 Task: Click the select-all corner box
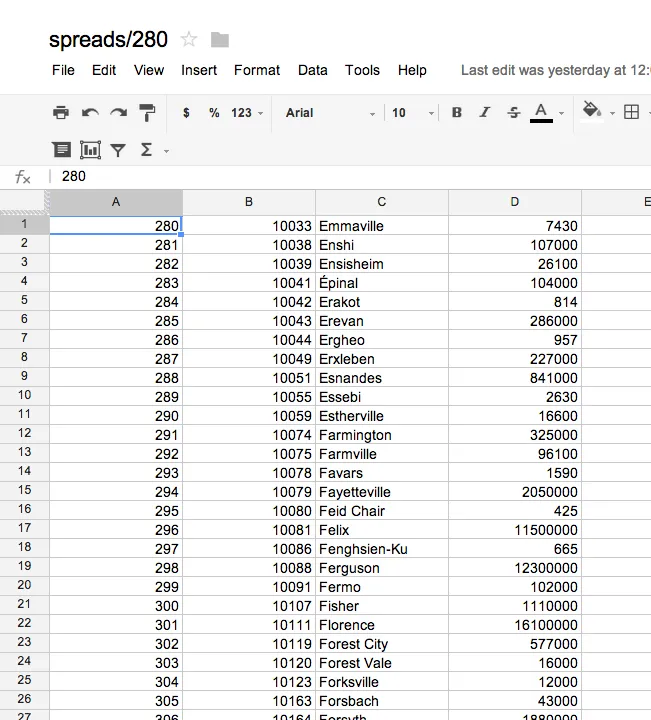point(24,202)
